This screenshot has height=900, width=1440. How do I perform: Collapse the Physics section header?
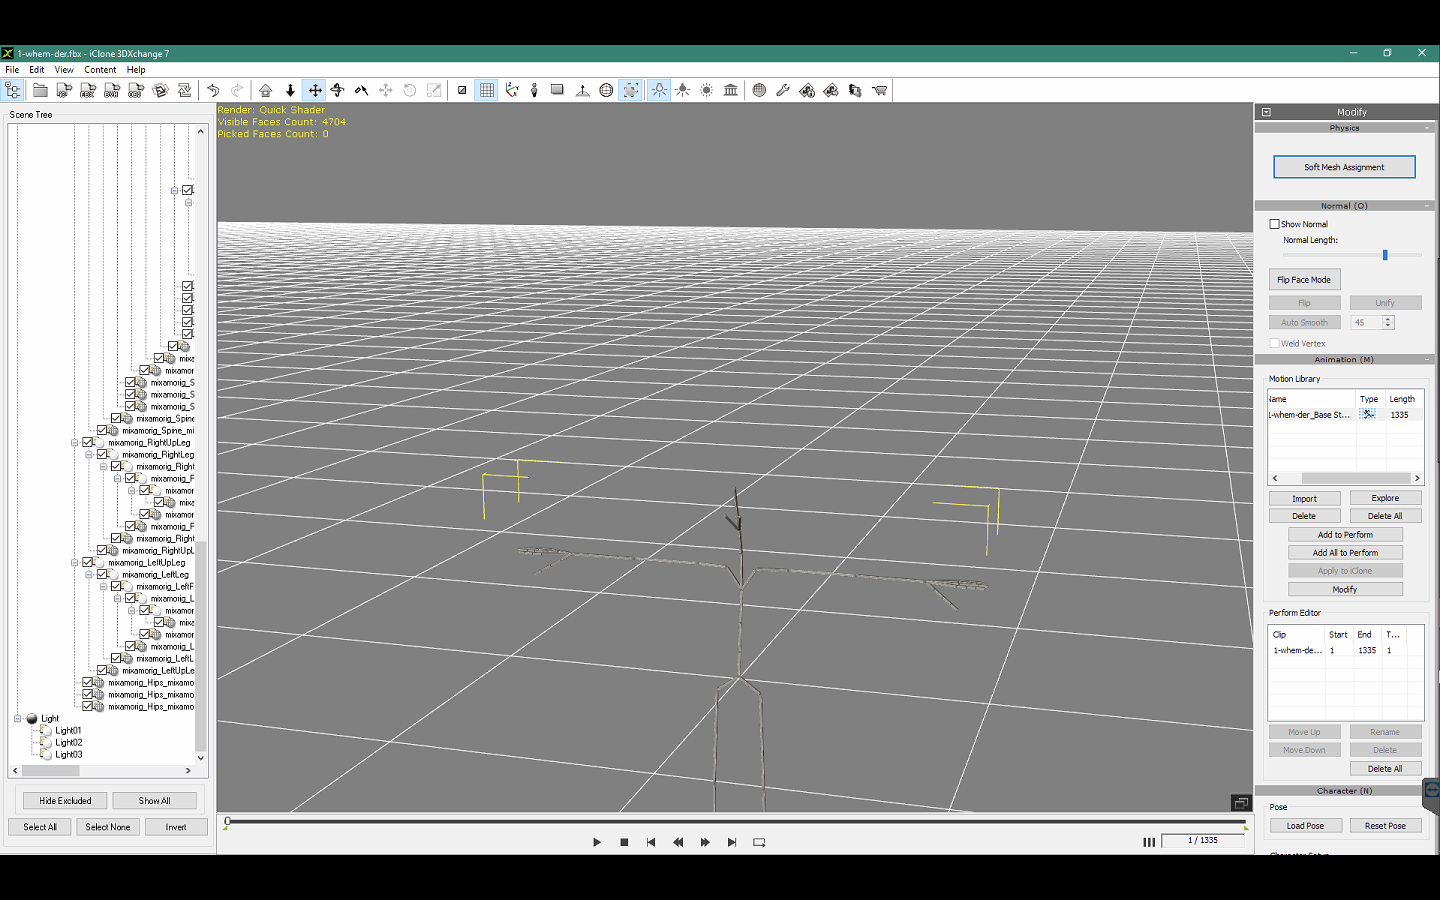point(1346,128)
